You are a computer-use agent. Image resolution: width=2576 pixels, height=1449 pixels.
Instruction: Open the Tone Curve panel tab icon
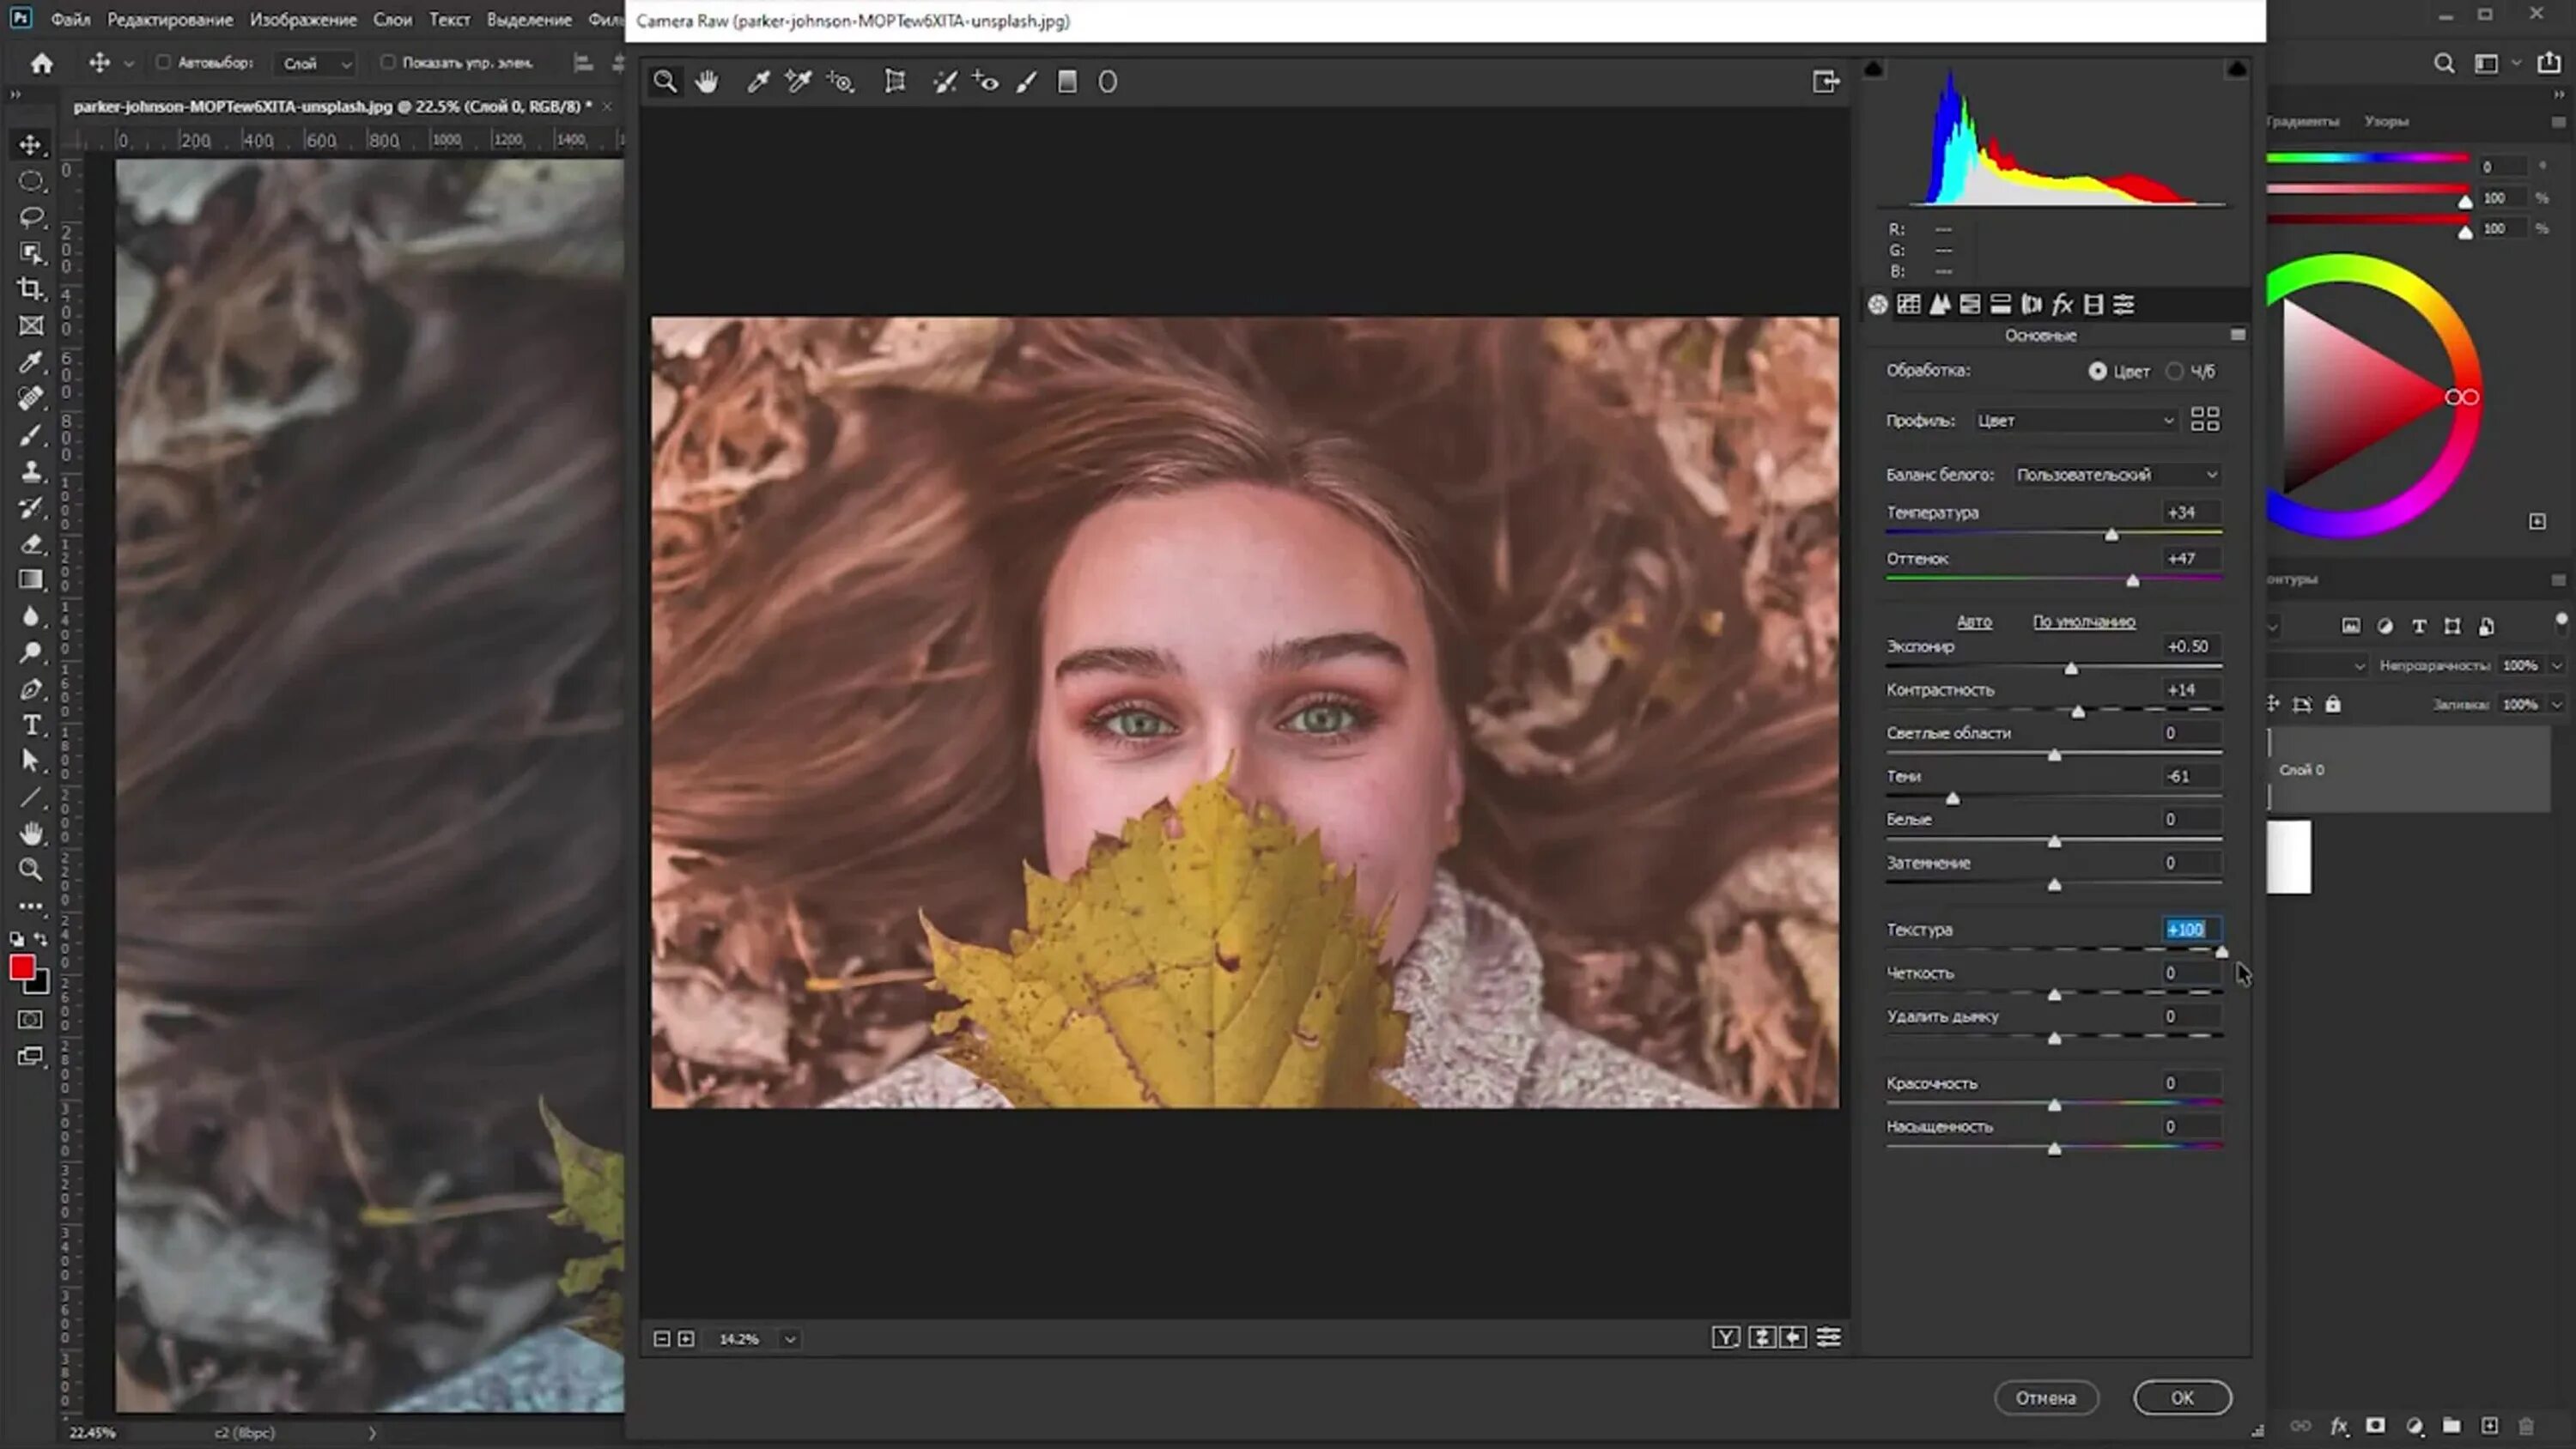pos(1908,304)
